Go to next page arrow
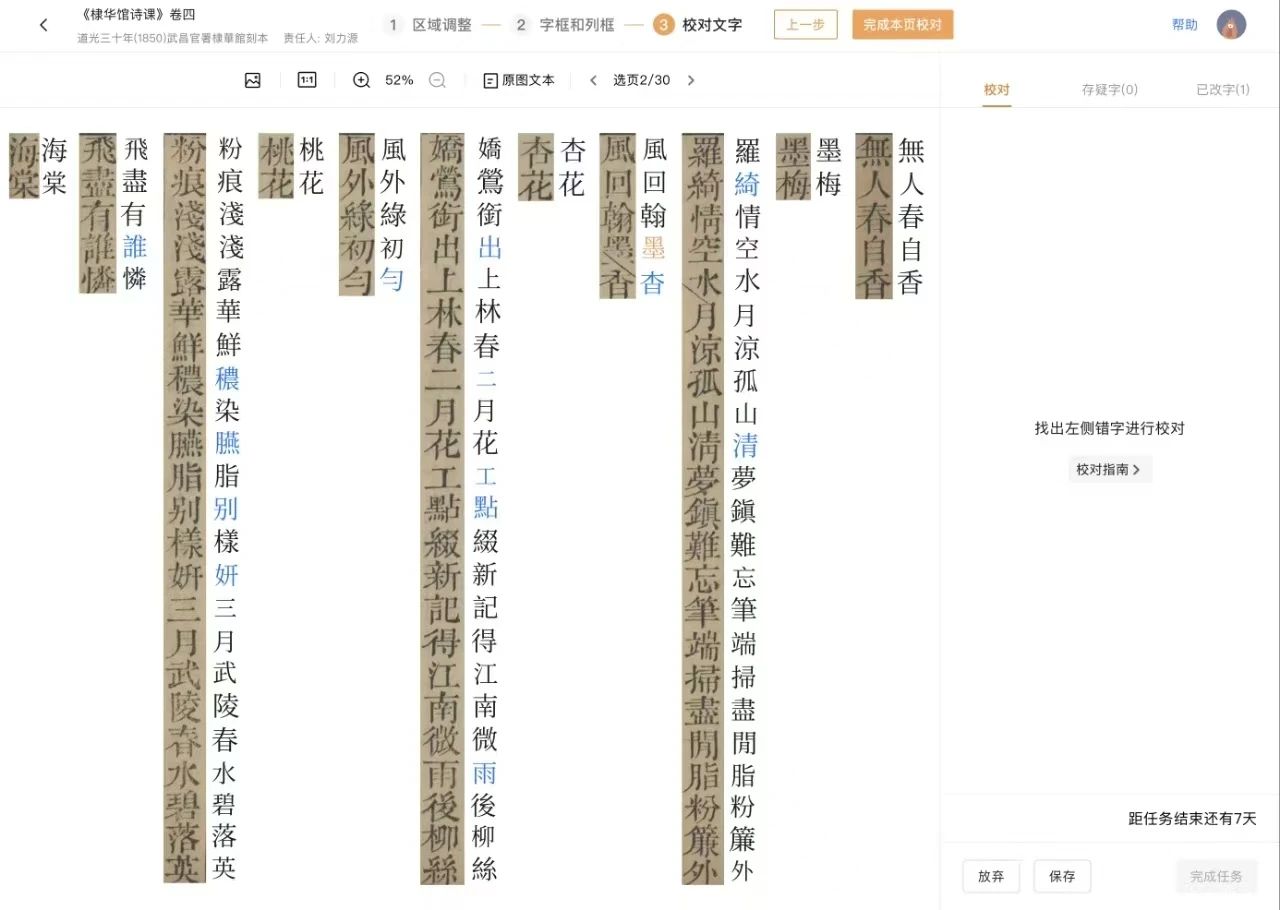Screen dimensions: 1280x910 pyautogui.click(x=691, y=80)
